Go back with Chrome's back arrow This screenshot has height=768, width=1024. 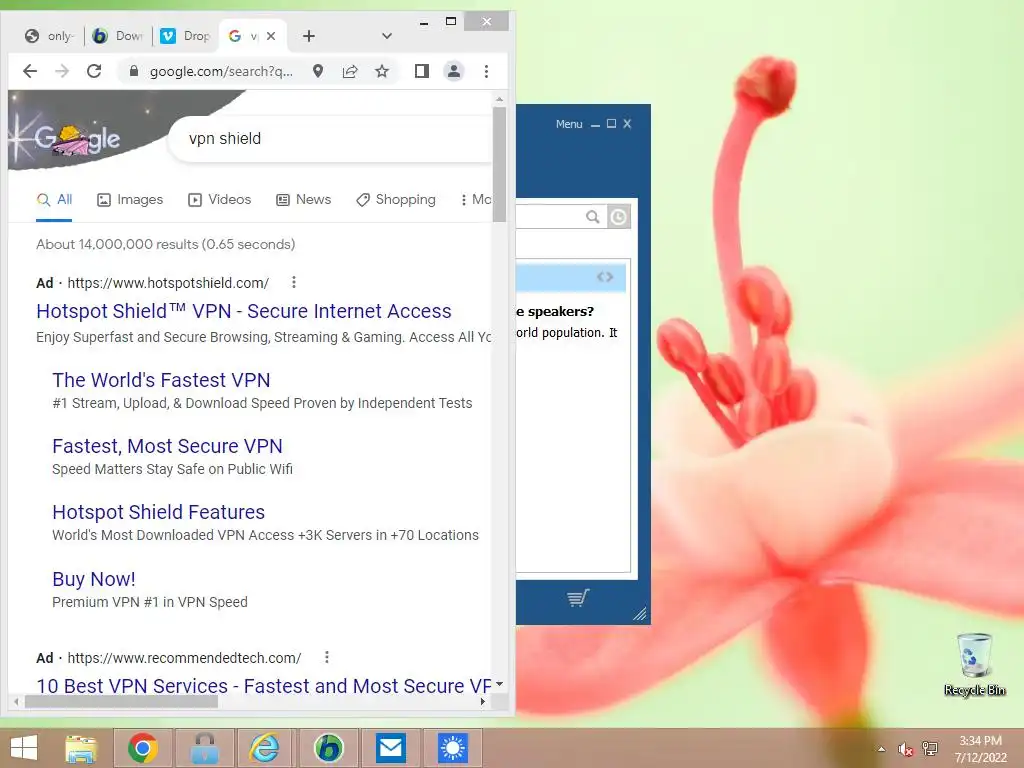[30, 71]
